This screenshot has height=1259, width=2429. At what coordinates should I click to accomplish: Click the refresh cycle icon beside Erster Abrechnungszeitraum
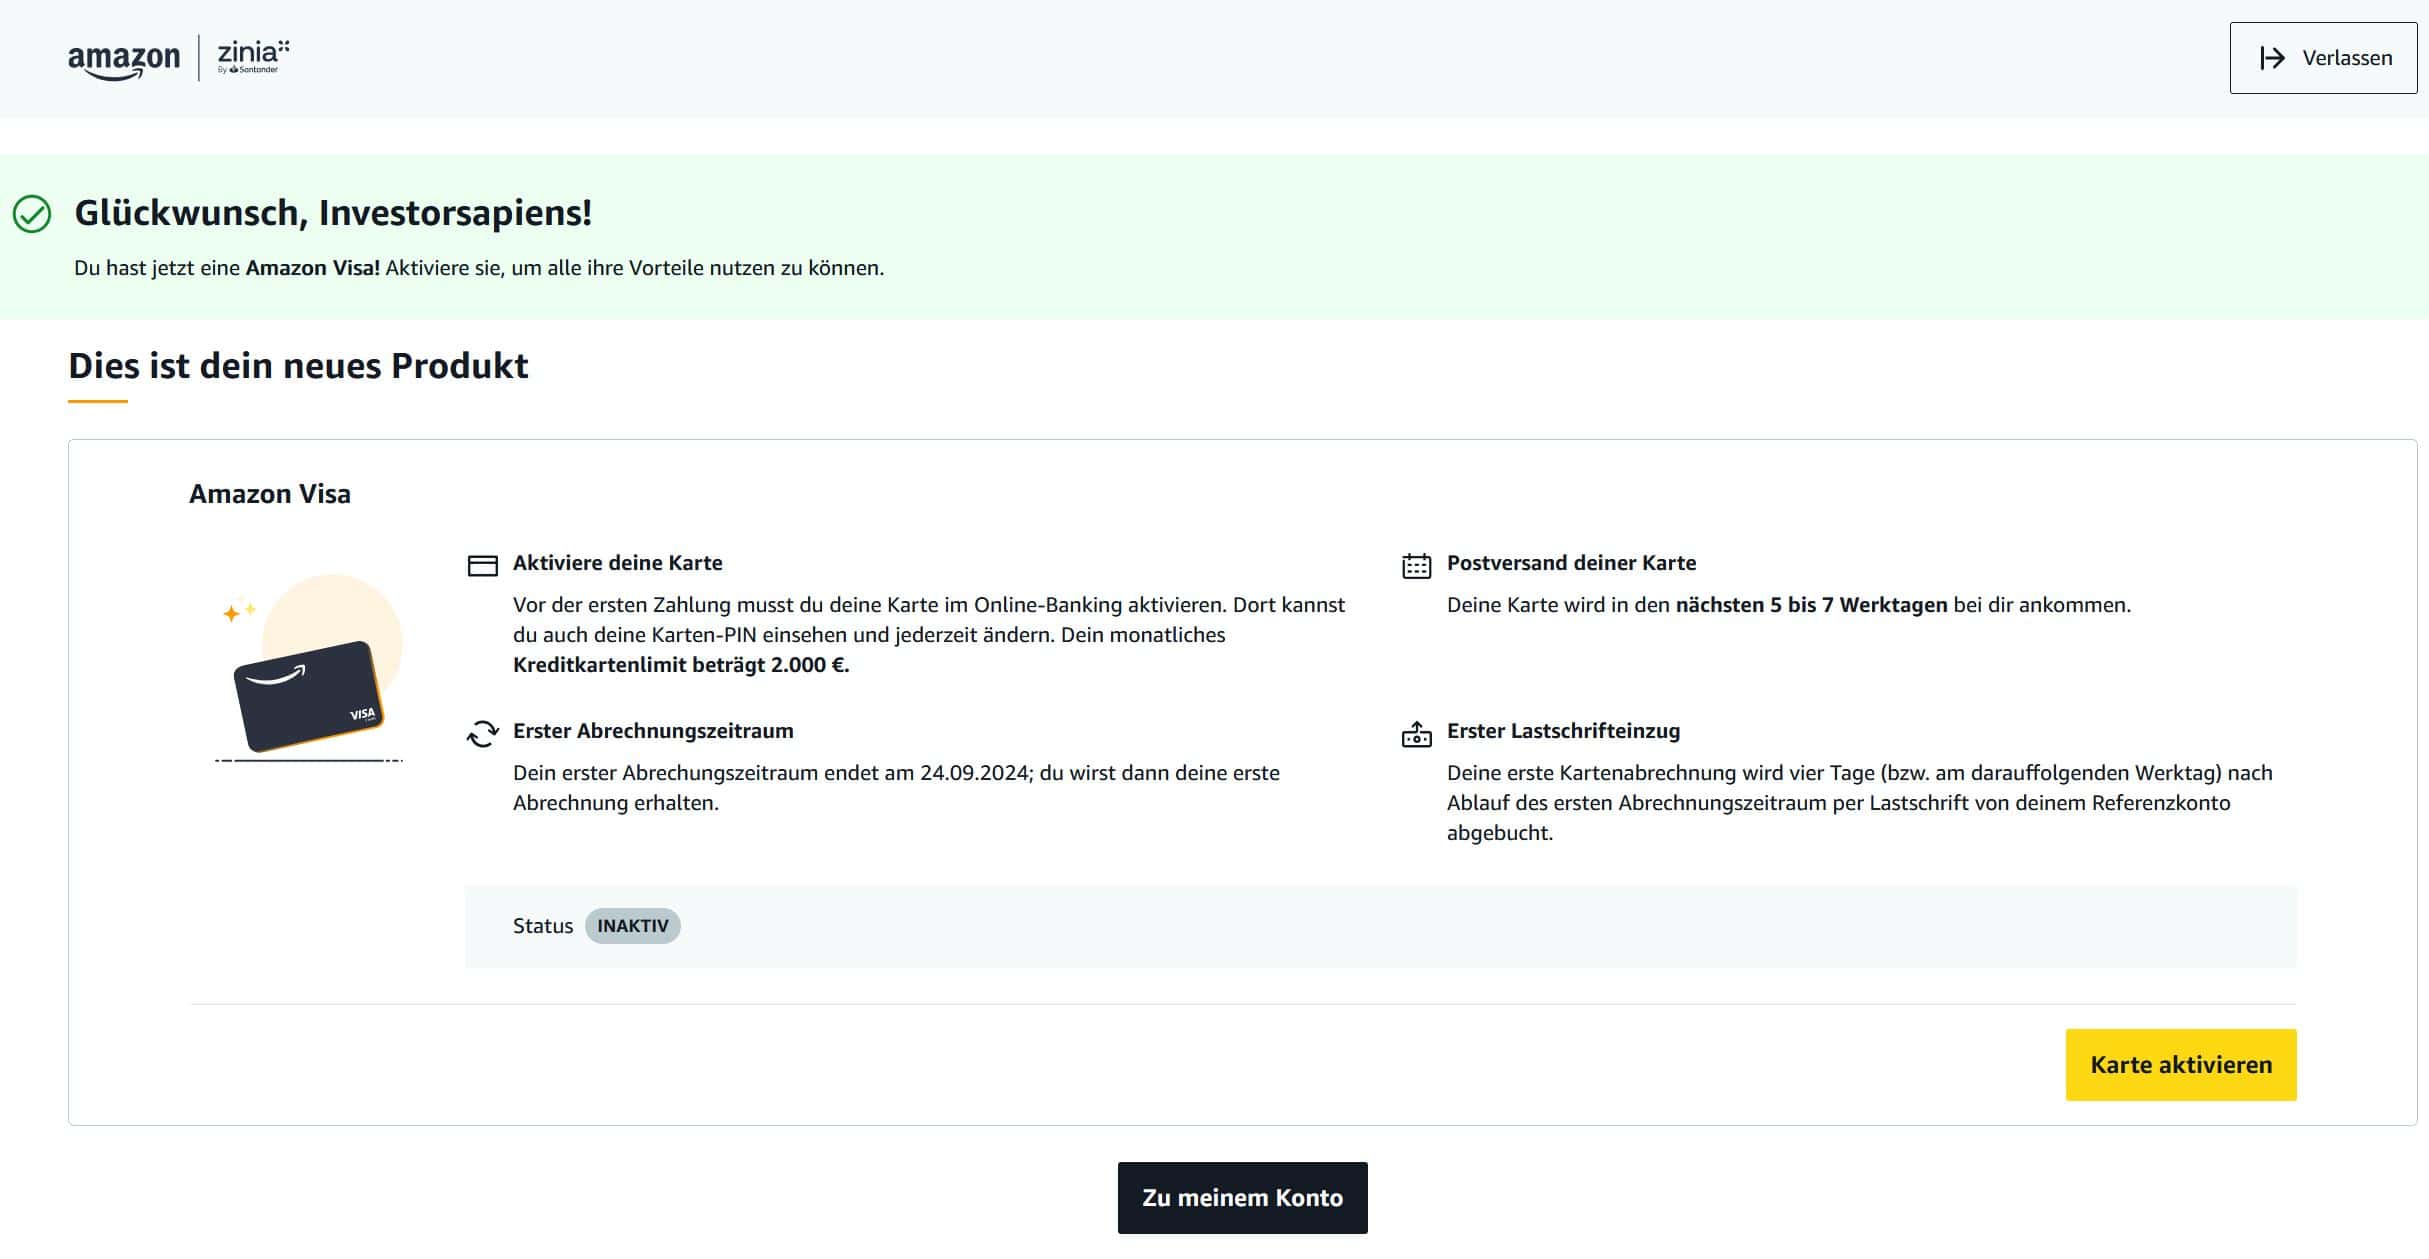[x=483, y=734]
